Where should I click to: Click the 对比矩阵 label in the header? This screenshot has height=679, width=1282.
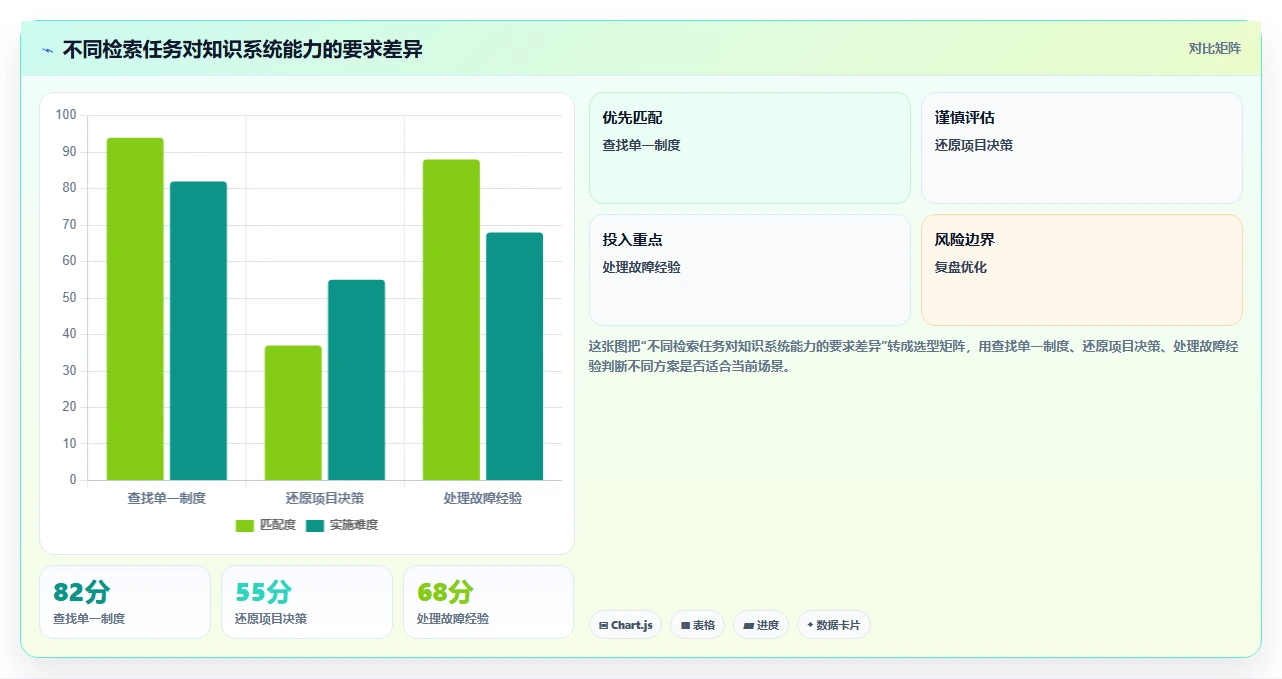(x=1214, y=48)
